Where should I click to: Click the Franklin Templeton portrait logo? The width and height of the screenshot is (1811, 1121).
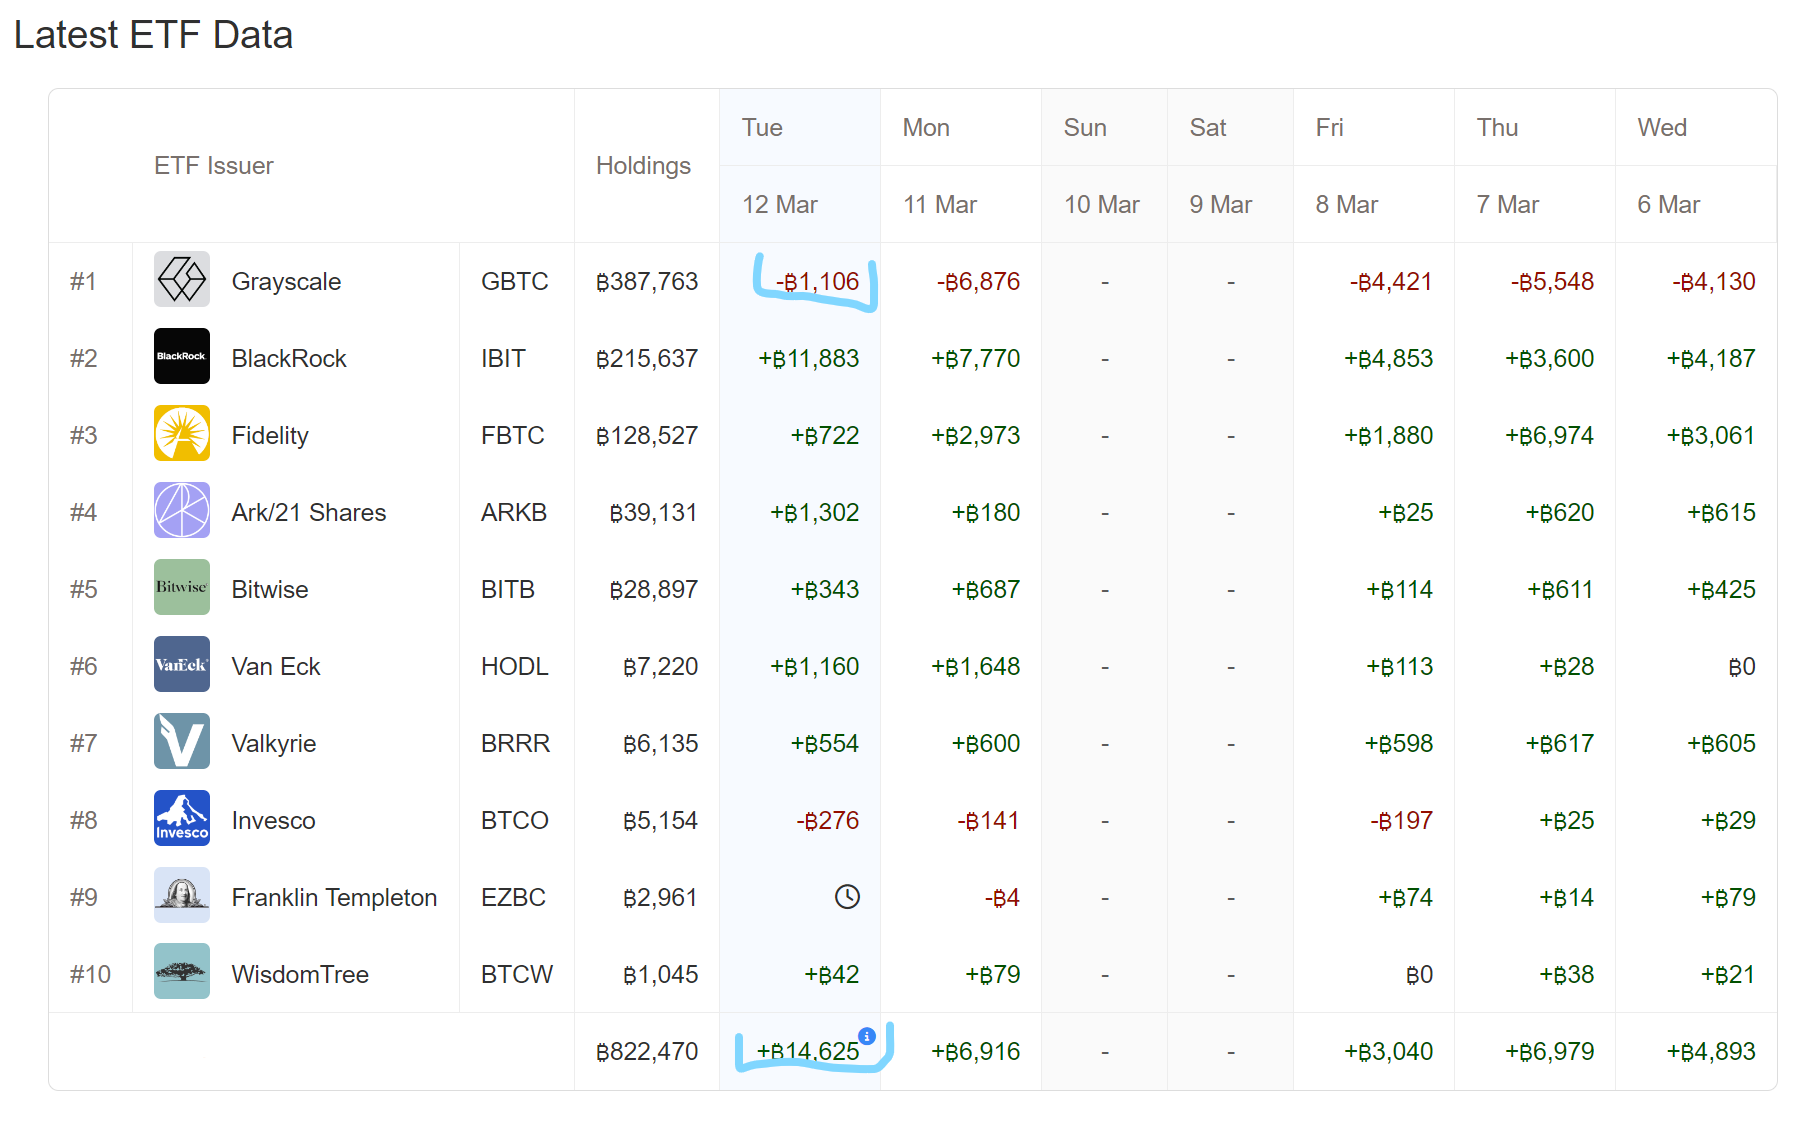(181, 895)
